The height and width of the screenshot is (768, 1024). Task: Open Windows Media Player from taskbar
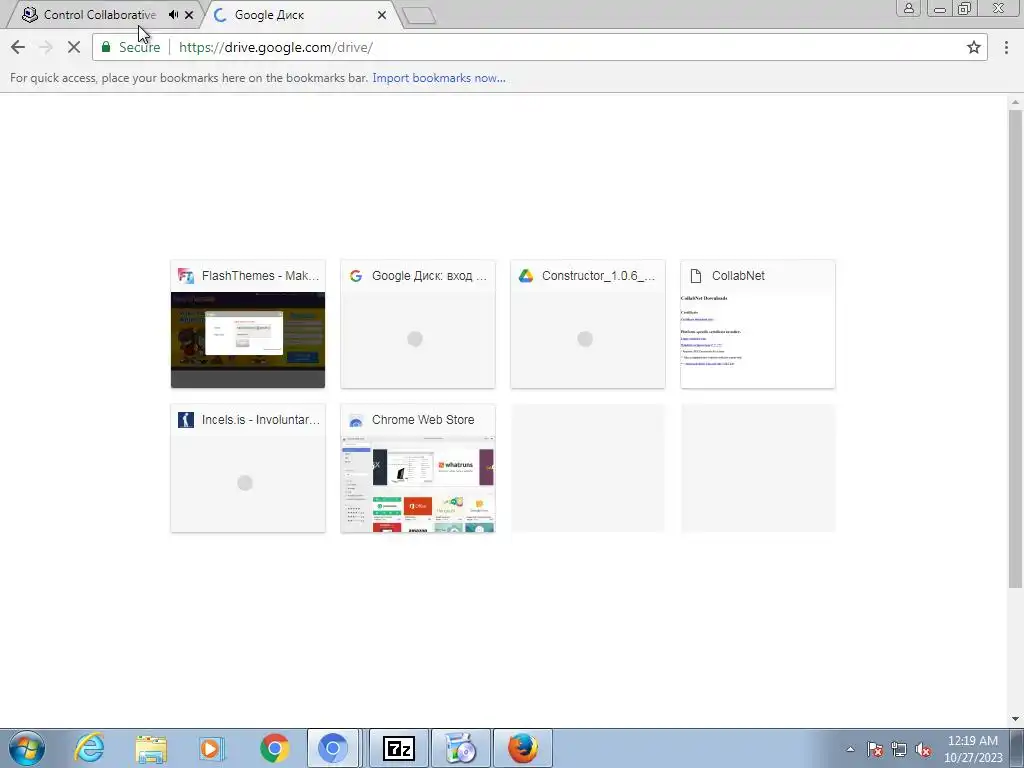[x=212, y=748]
